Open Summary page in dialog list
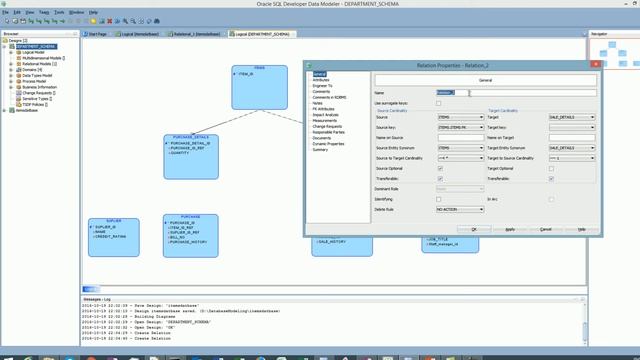 coord(320,150)
